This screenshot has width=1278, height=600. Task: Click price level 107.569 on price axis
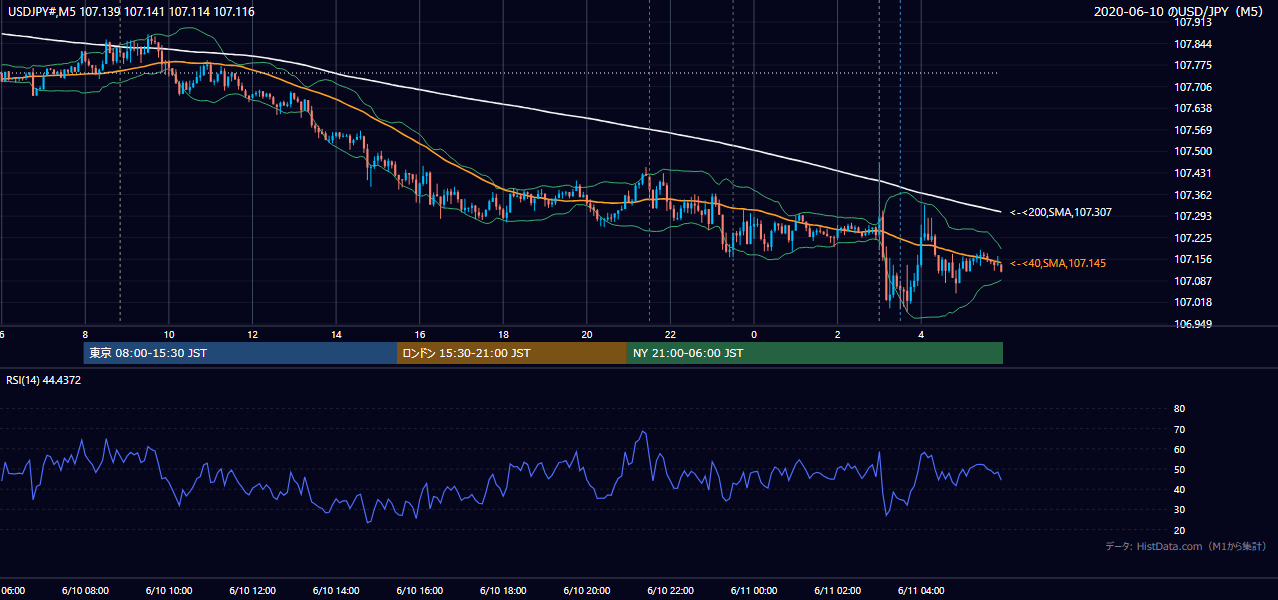[1192, 130]
